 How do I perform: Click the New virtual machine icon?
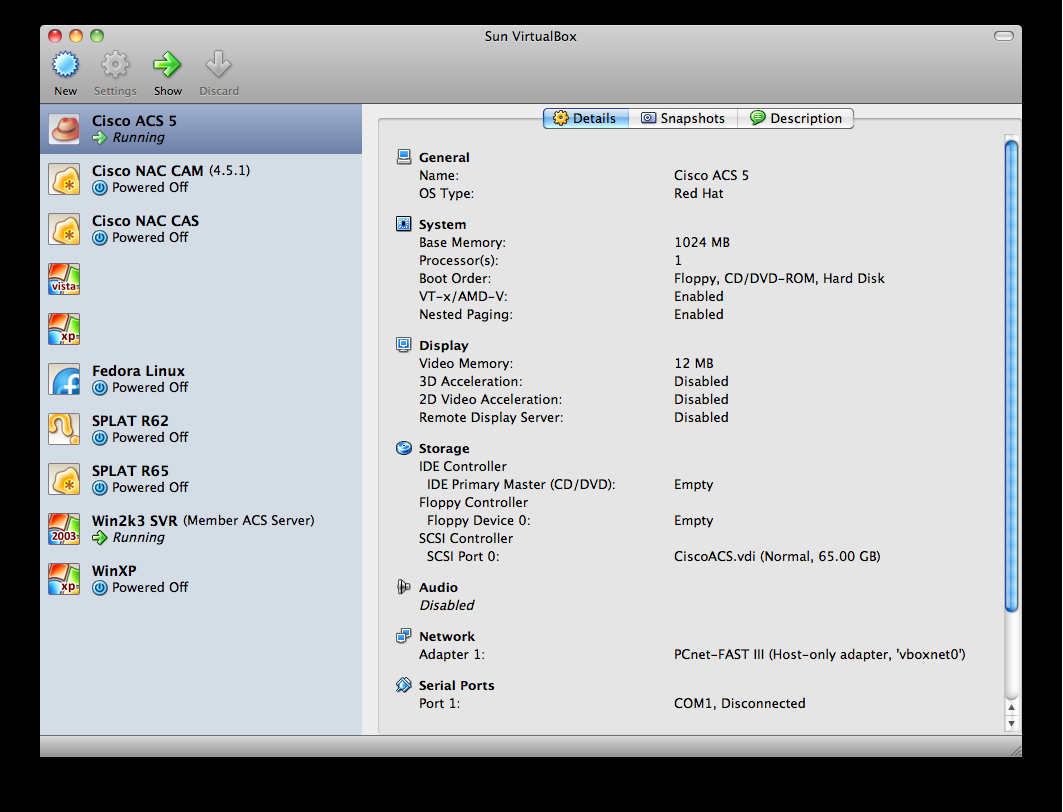coord(65,66)
